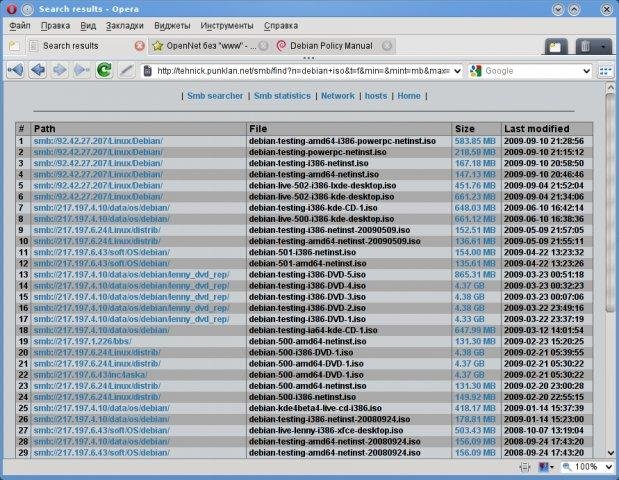Open the Виджеты menu

[172, 26]
